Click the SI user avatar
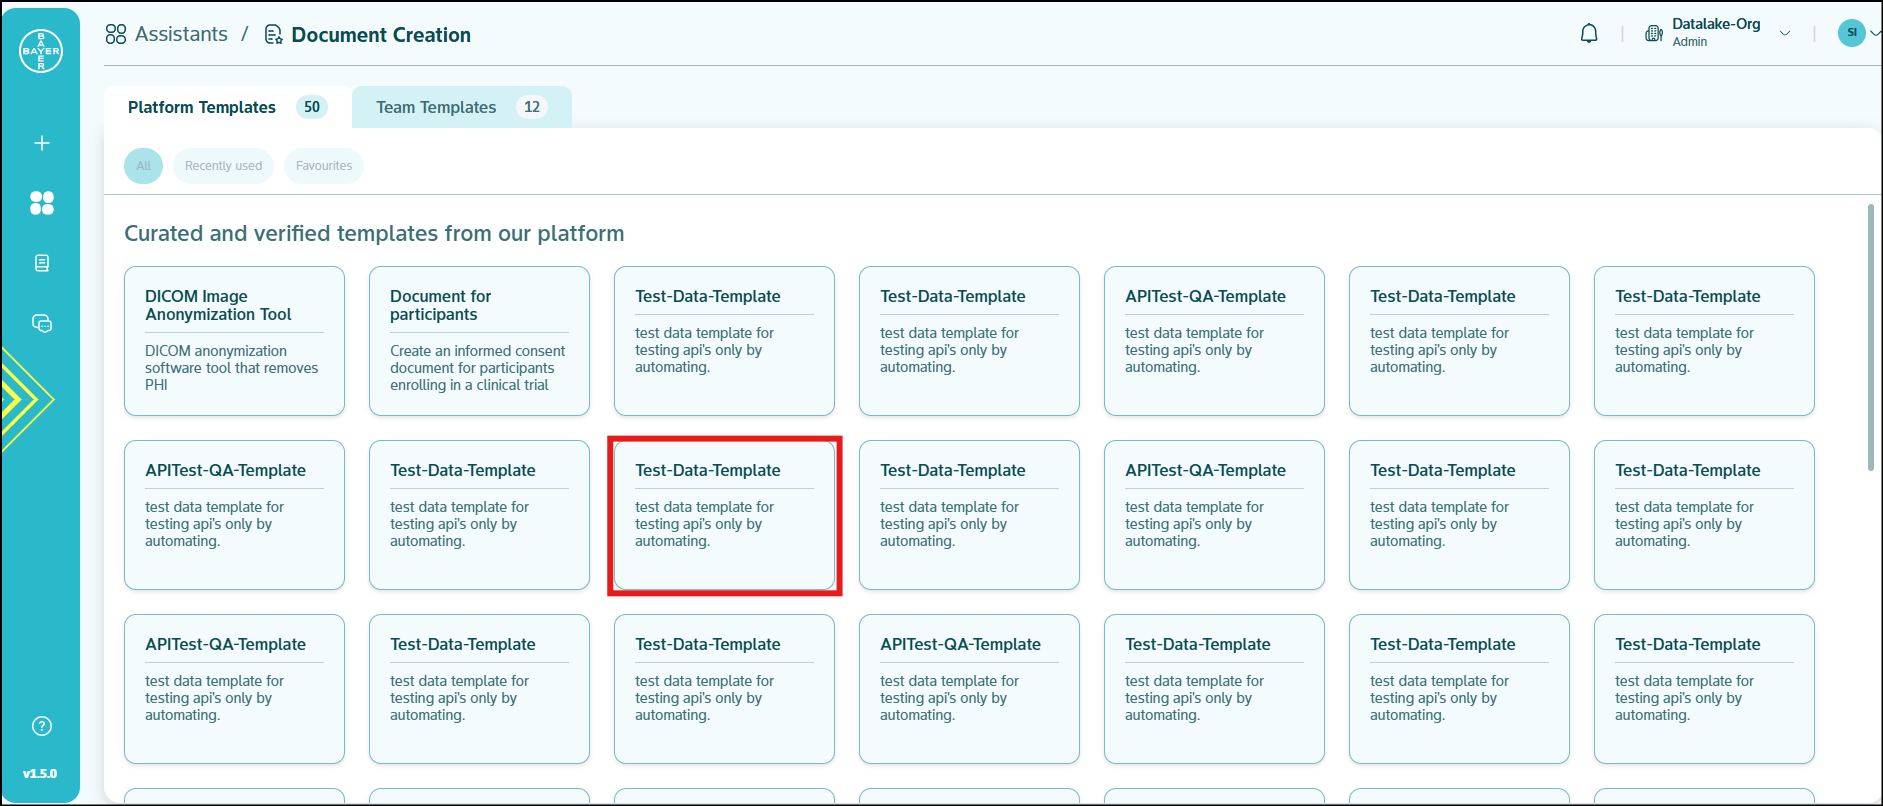 tap(1851, 33)
